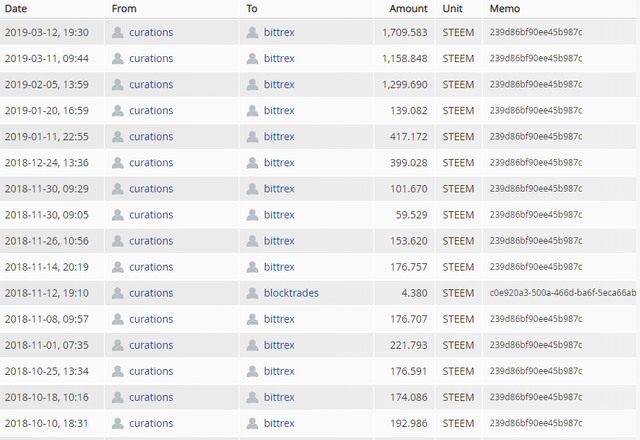Viewport: 640px width, 440px height.
Task: Select the amount 4.380
Action: pyautogui.click(x=414, y=293)
